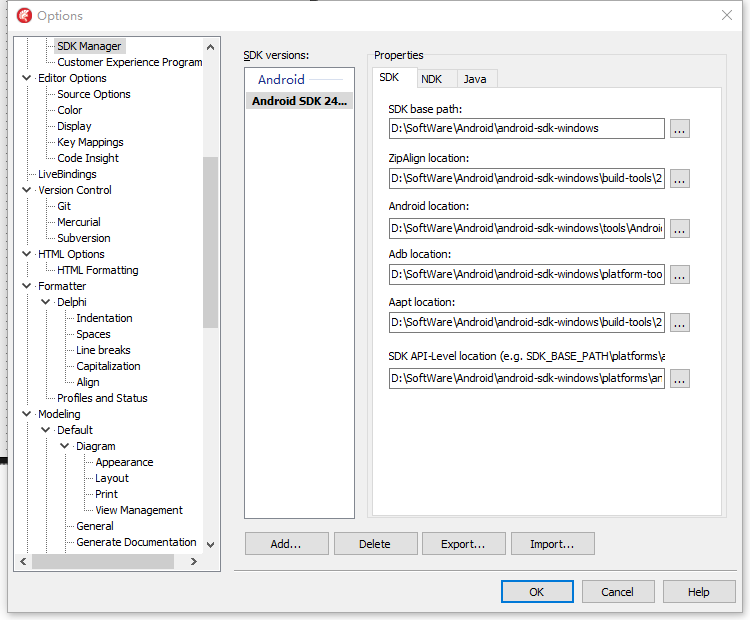Click the SDK base path text field
Viewport: 750px width, 620px height.
click(x=527, y=129)
